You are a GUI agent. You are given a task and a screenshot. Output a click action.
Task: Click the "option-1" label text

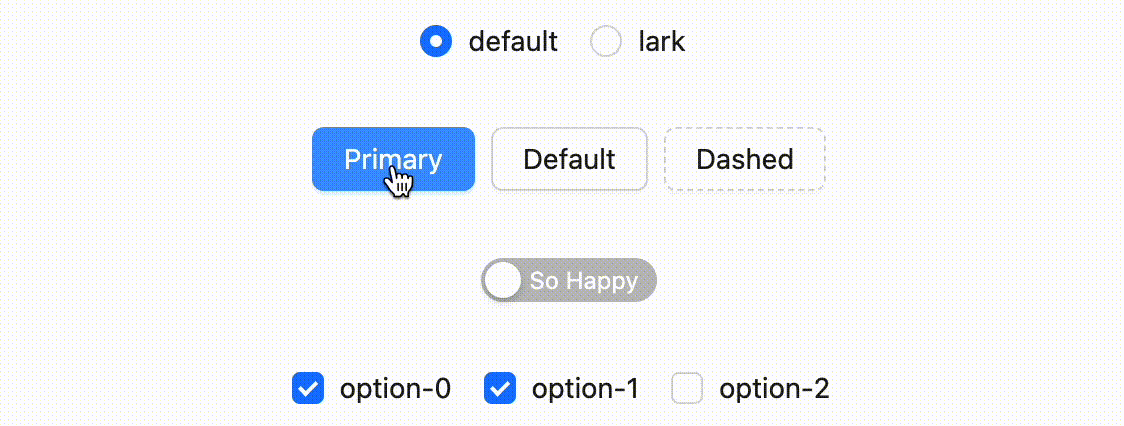click(x=586, y=388)
